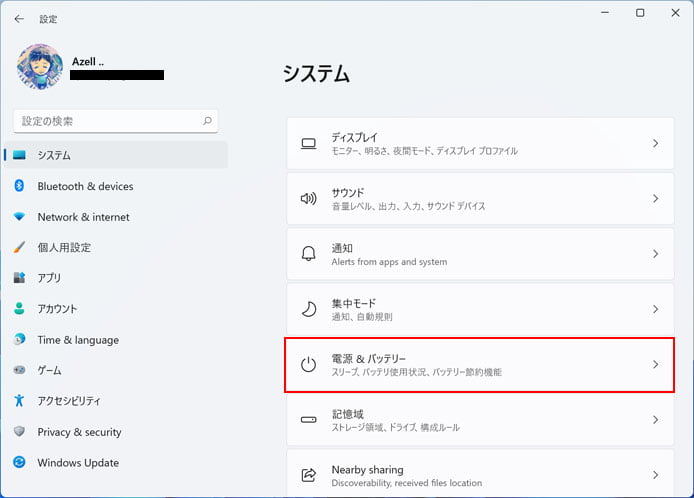
Task: Click the サウンド speaker icon
Action: [x=308, y=199]
